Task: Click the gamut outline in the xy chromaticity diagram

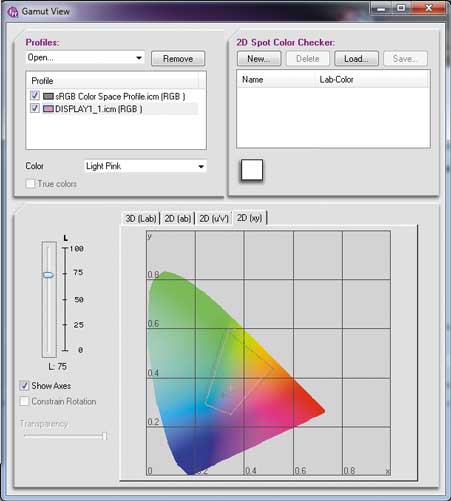Action: click(x=238, y=371)
